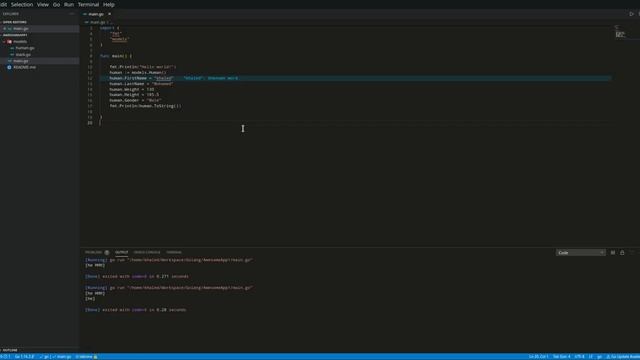Image resolution: width=640 pixels, height=360 pixels.
Task: Open the README.md file
Action: pos(24,67)
